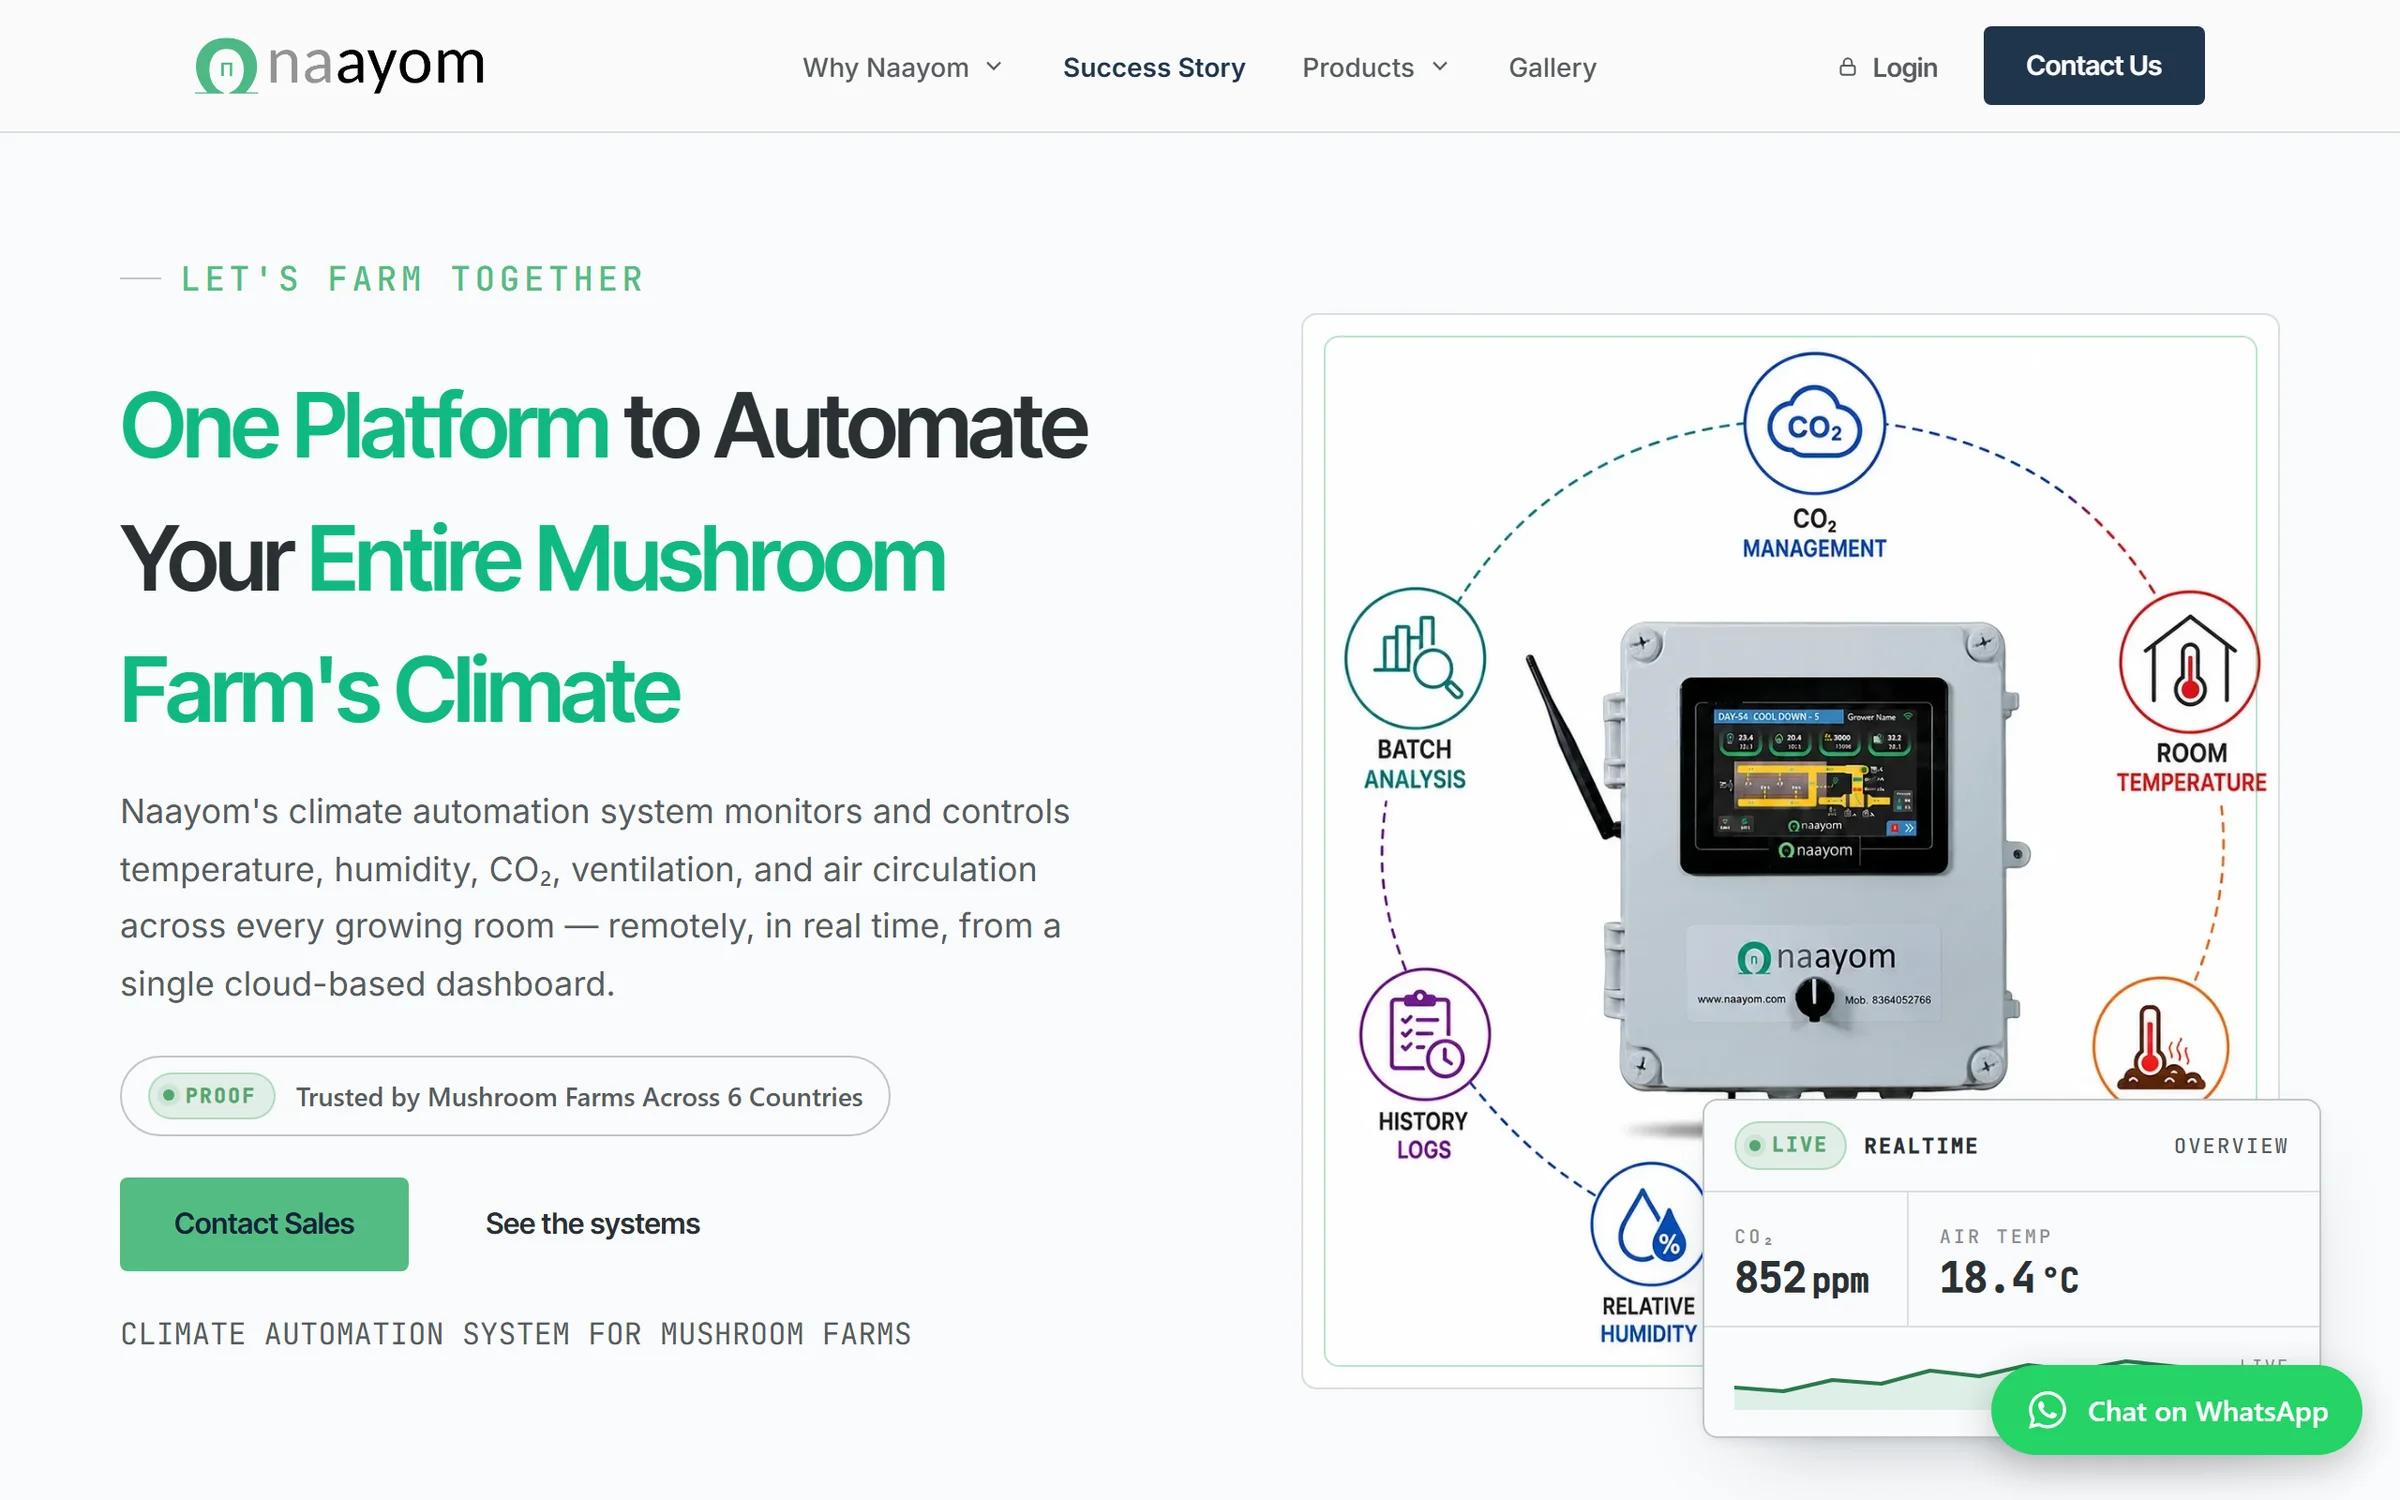Click the green trend line chart
Screen dimensions: 2400x1500
pos(1865,1385)
